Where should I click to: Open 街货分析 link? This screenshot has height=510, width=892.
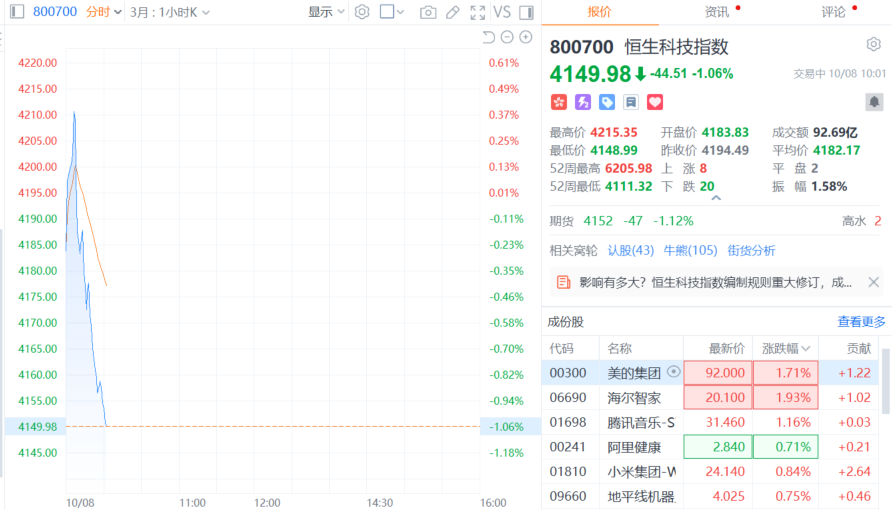tap(751, 251)
